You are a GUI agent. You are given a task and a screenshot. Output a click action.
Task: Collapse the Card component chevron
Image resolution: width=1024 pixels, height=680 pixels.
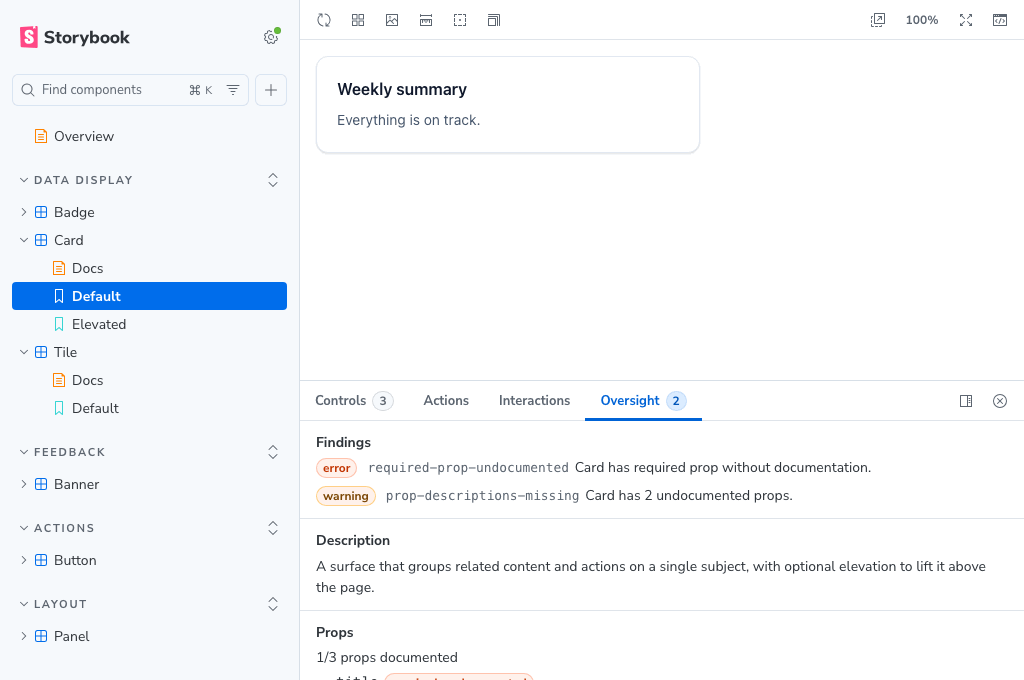click(x=24, y=240)
